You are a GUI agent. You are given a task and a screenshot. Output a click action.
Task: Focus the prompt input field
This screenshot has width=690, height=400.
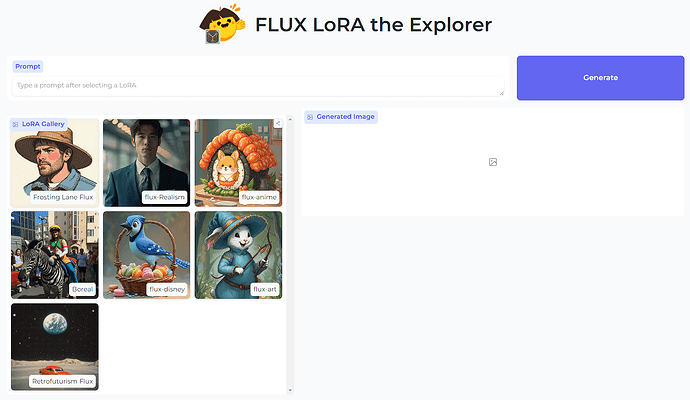[258, 86]
